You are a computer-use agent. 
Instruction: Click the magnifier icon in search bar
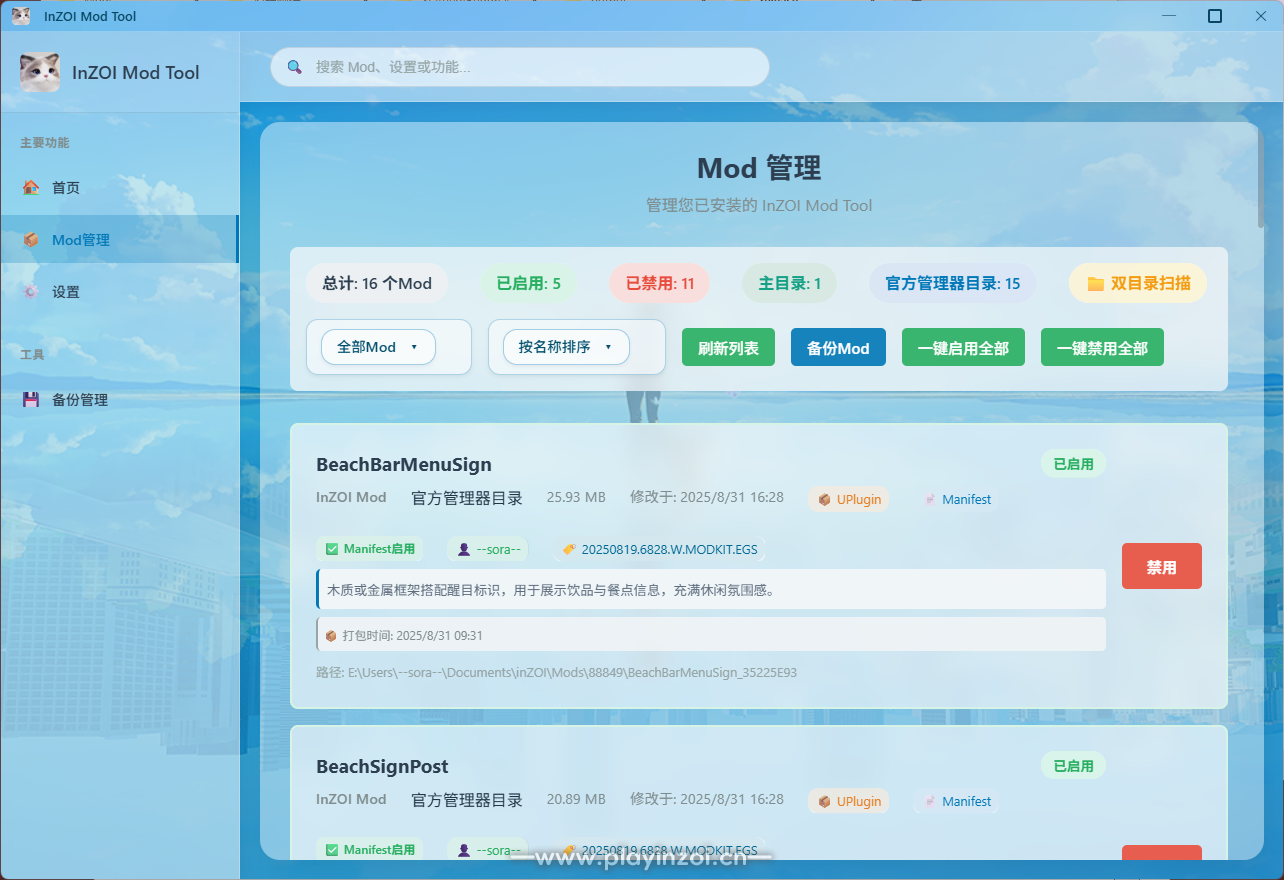(x=295, y=67)
